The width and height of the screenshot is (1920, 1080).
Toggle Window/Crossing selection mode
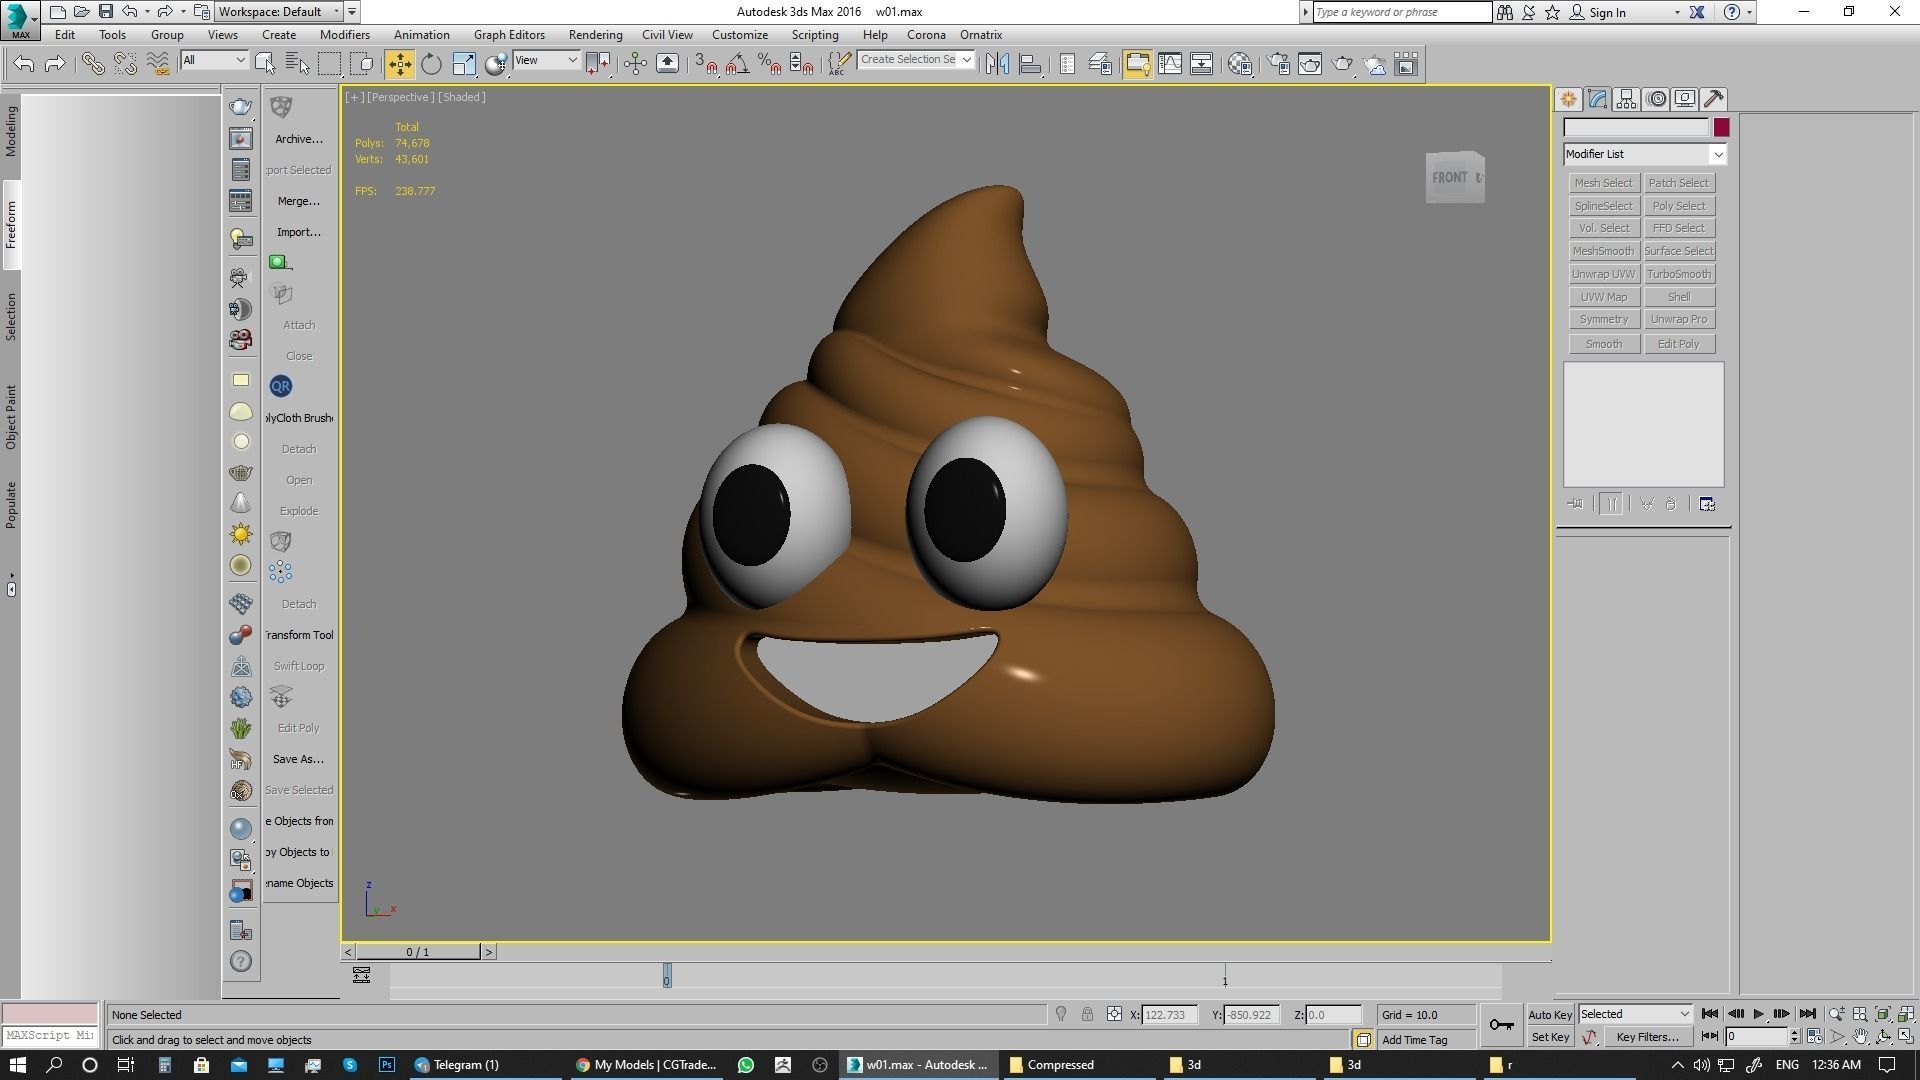362,64
